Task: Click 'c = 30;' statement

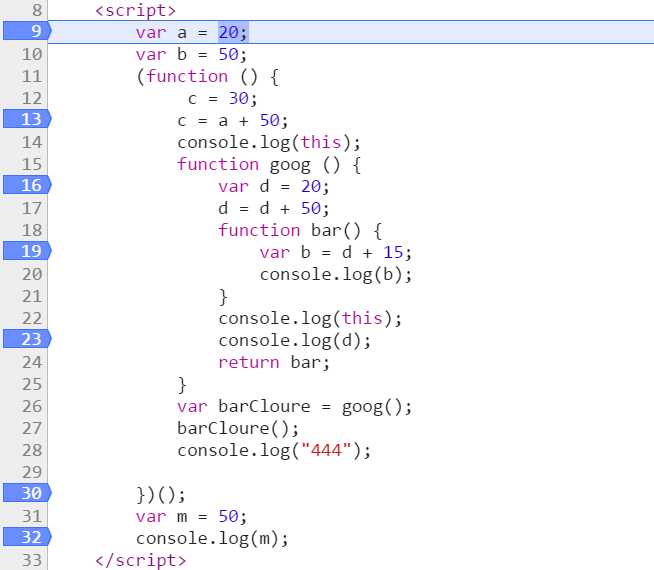Action: (223, 98)
